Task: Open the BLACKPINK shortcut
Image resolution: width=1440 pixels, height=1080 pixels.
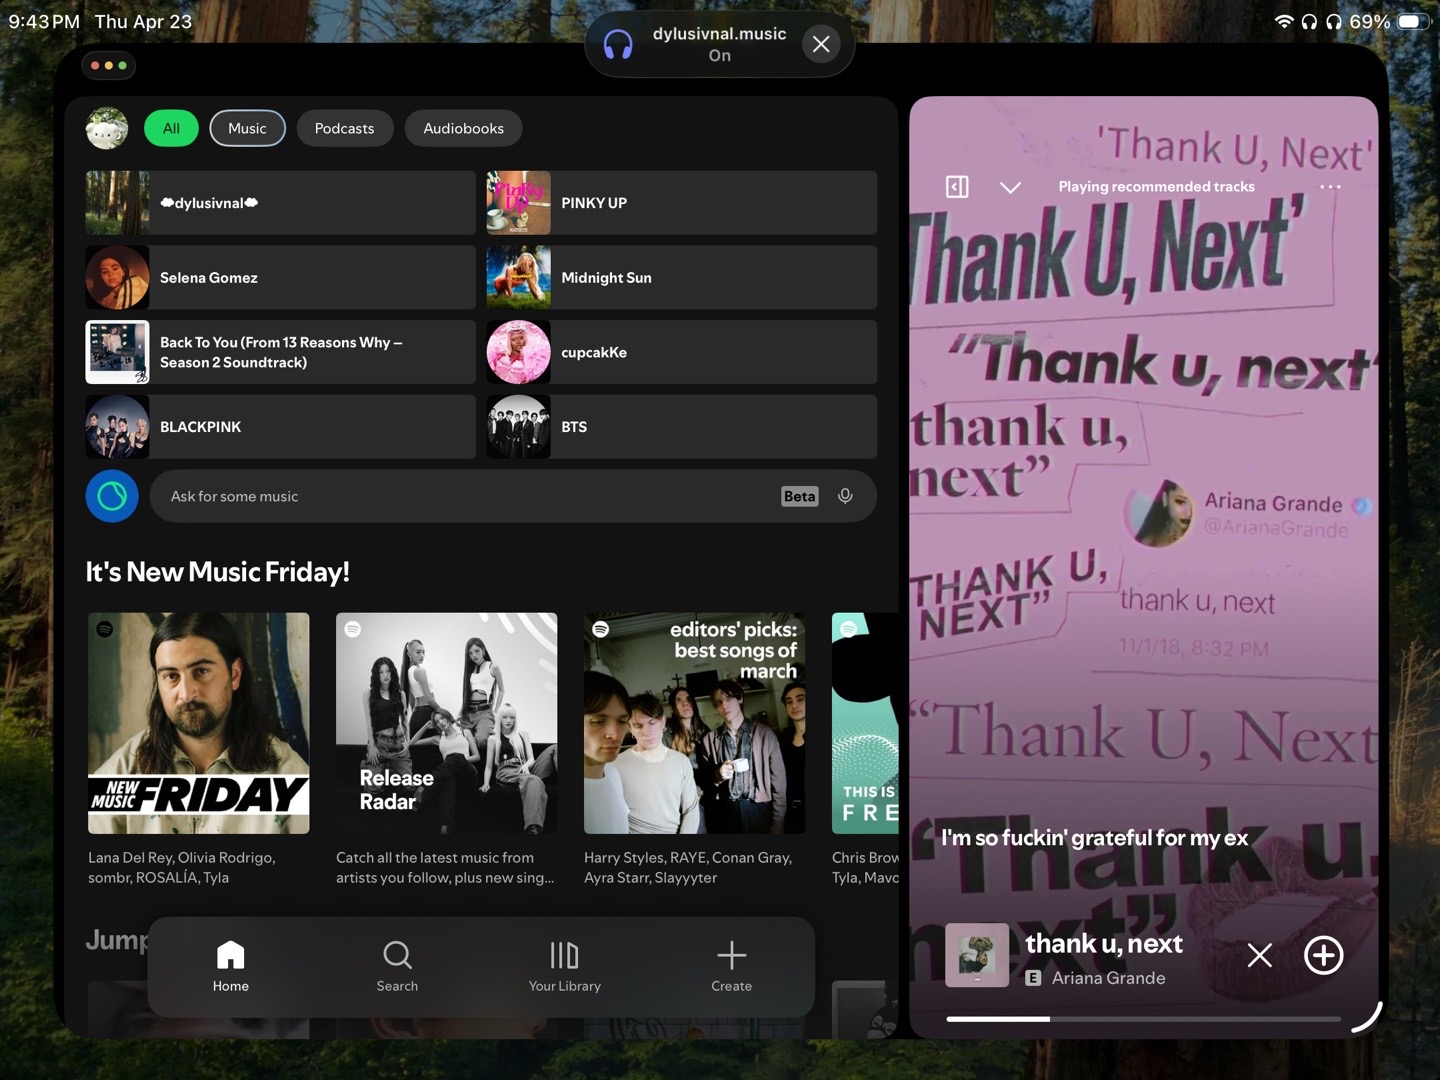Action: pos(281,427)
